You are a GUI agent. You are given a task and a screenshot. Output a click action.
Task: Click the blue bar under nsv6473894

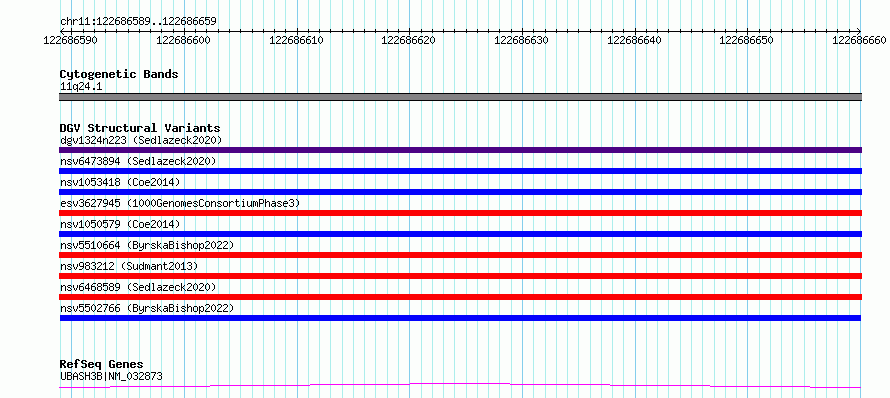coord(460,171)
